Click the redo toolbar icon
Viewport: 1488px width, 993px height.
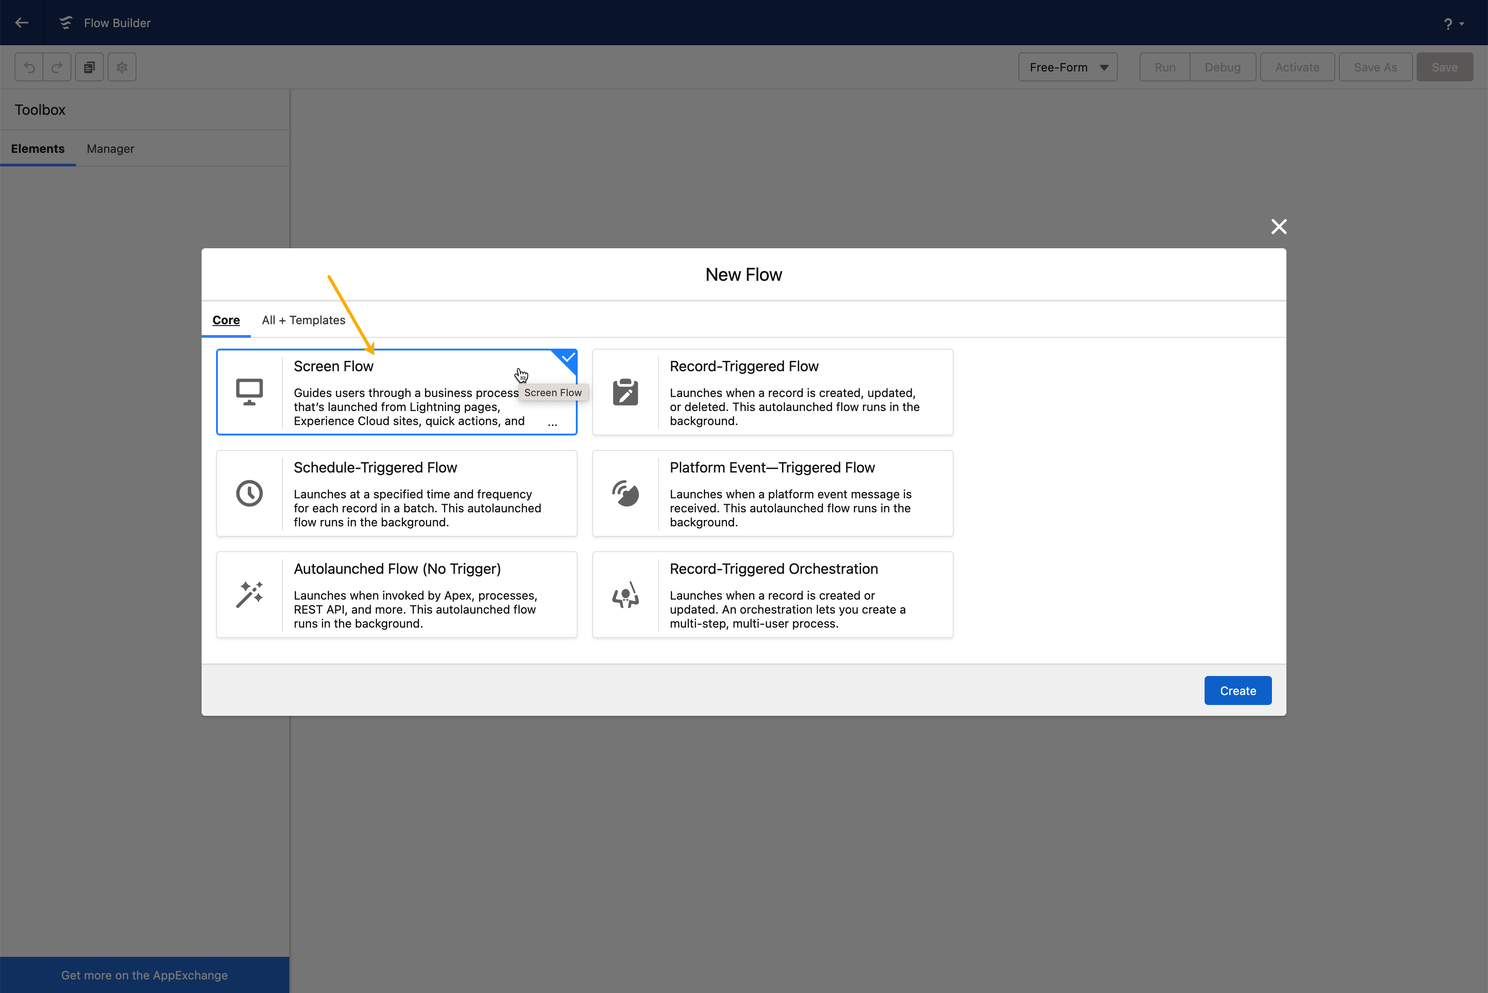[57, 67]
